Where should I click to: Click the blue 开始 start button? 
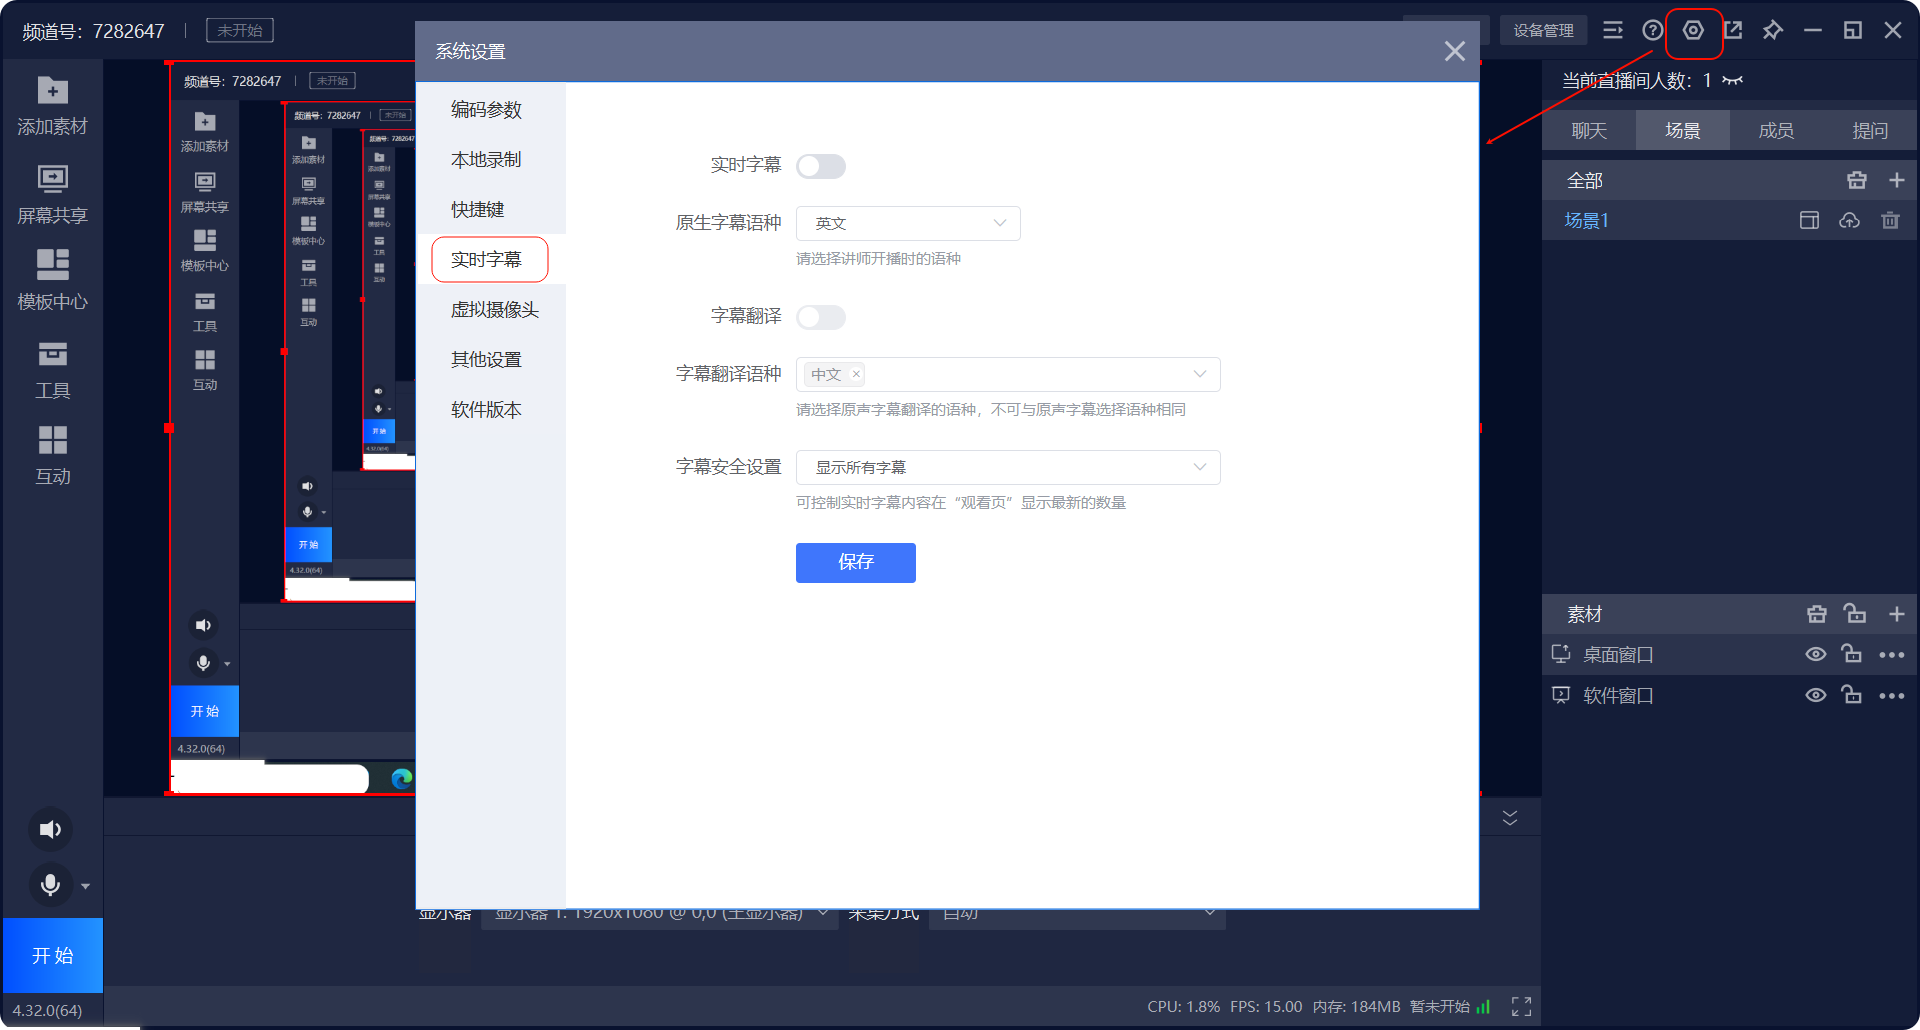point(52,955)
